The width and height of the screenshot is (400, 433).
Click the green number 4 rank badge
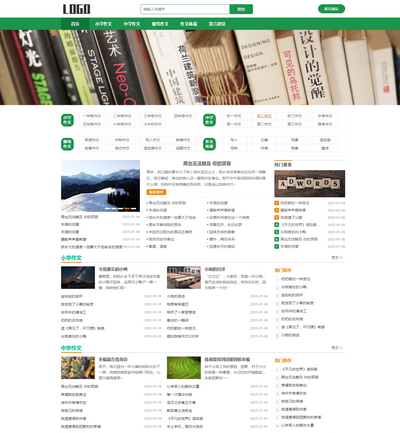(276, 225)
